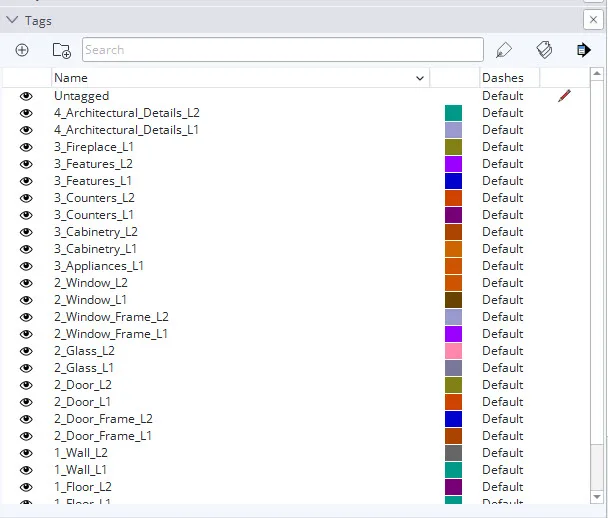Open Dashes dropdown for 1_Wall_L2
The image size is (608, 518).
(503, 453)
